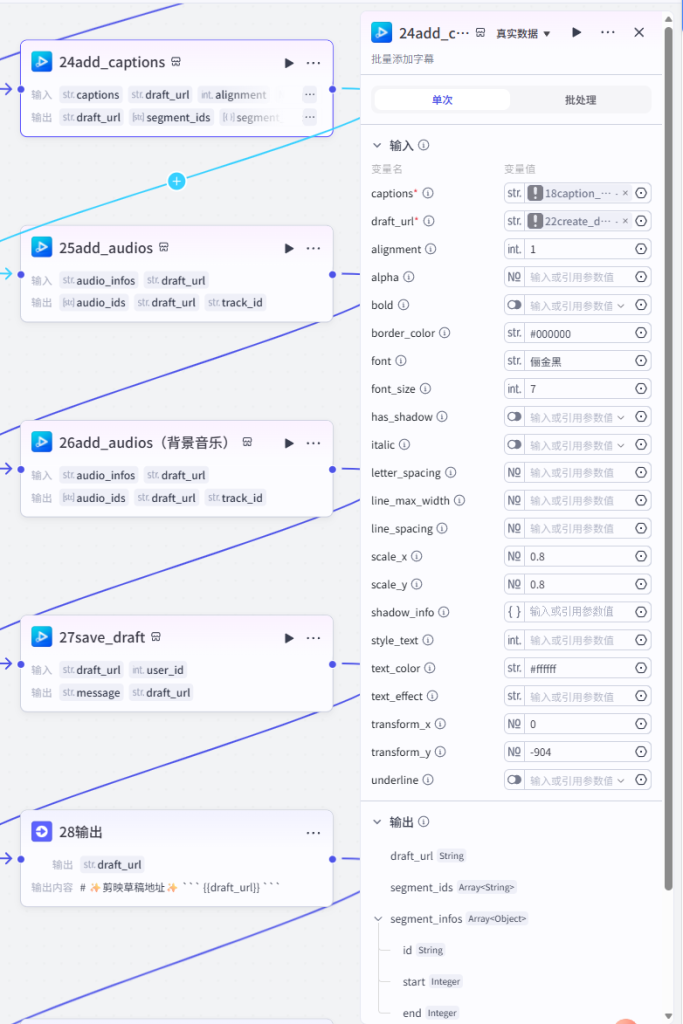Click the start Integer output row
Viewport: 683px width, 1024px height.
click(432, 982)
